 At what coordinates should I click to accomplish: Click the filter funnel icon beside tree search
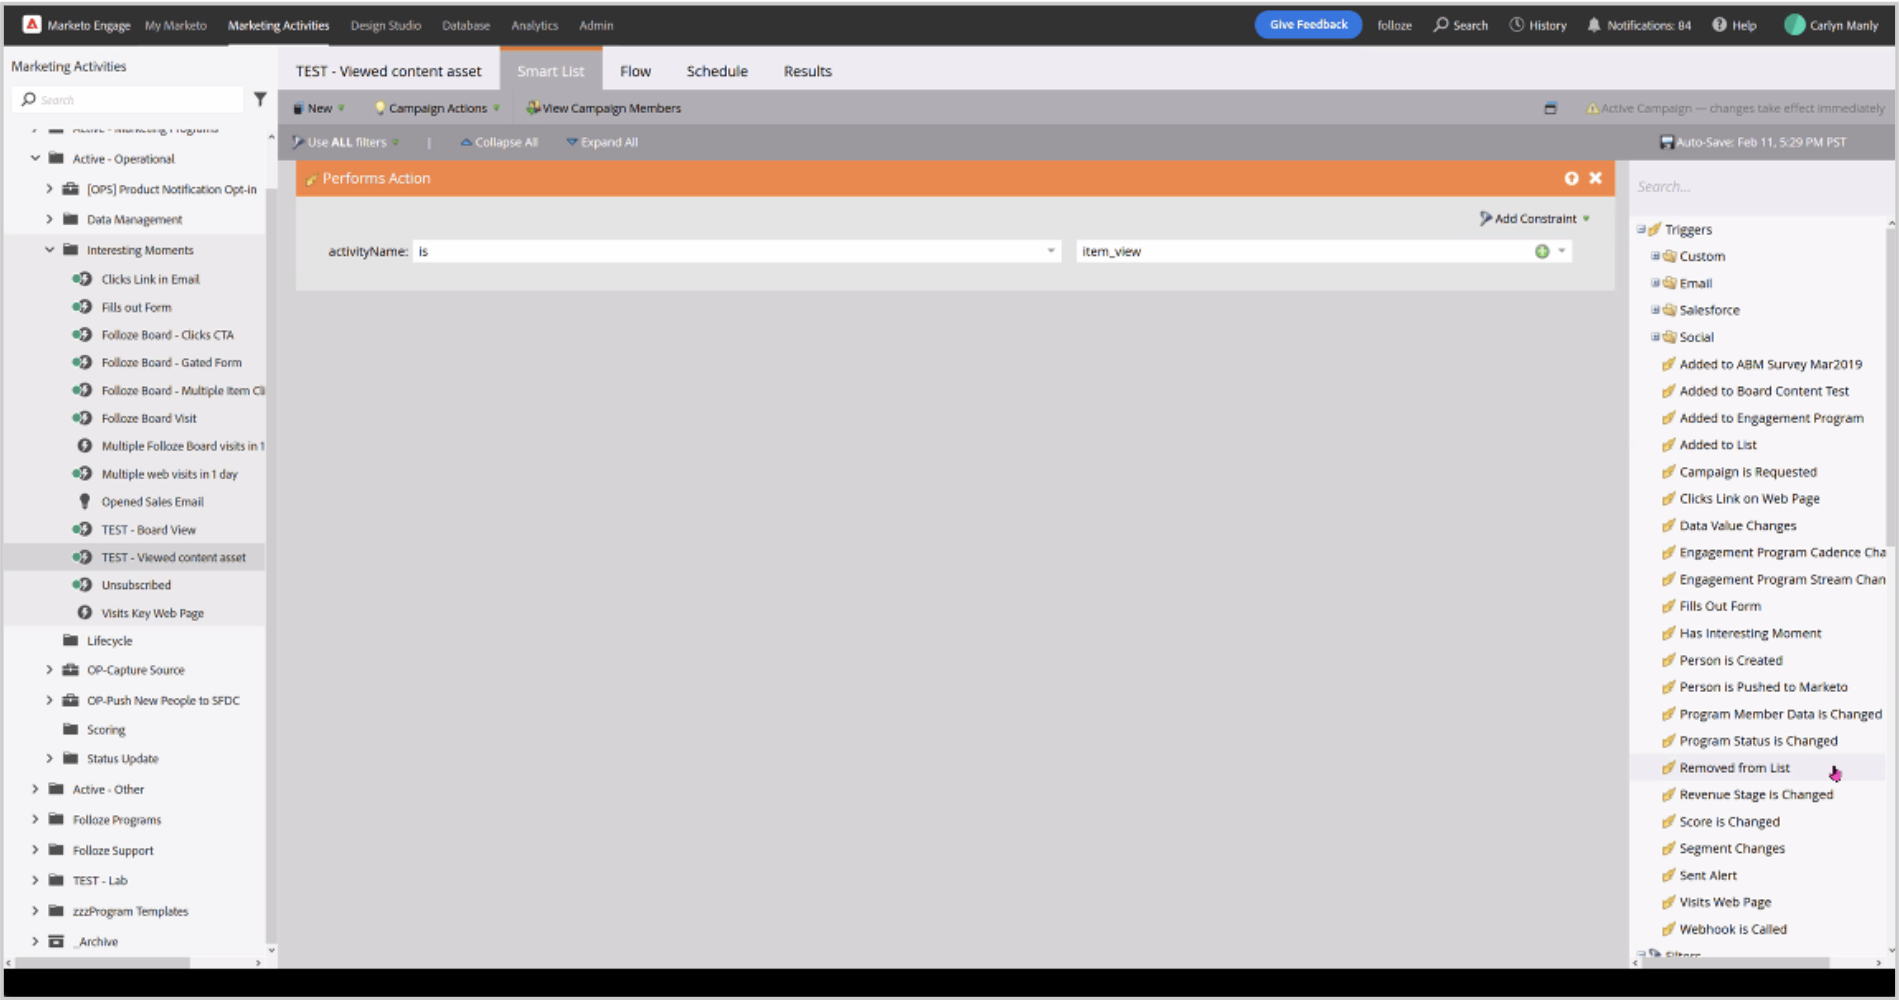point(260,99)
